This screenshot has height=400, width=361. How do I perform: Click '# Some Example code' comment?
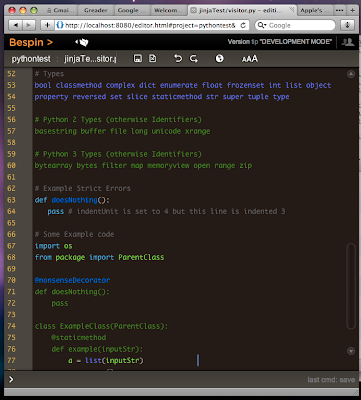pos(74,234)
